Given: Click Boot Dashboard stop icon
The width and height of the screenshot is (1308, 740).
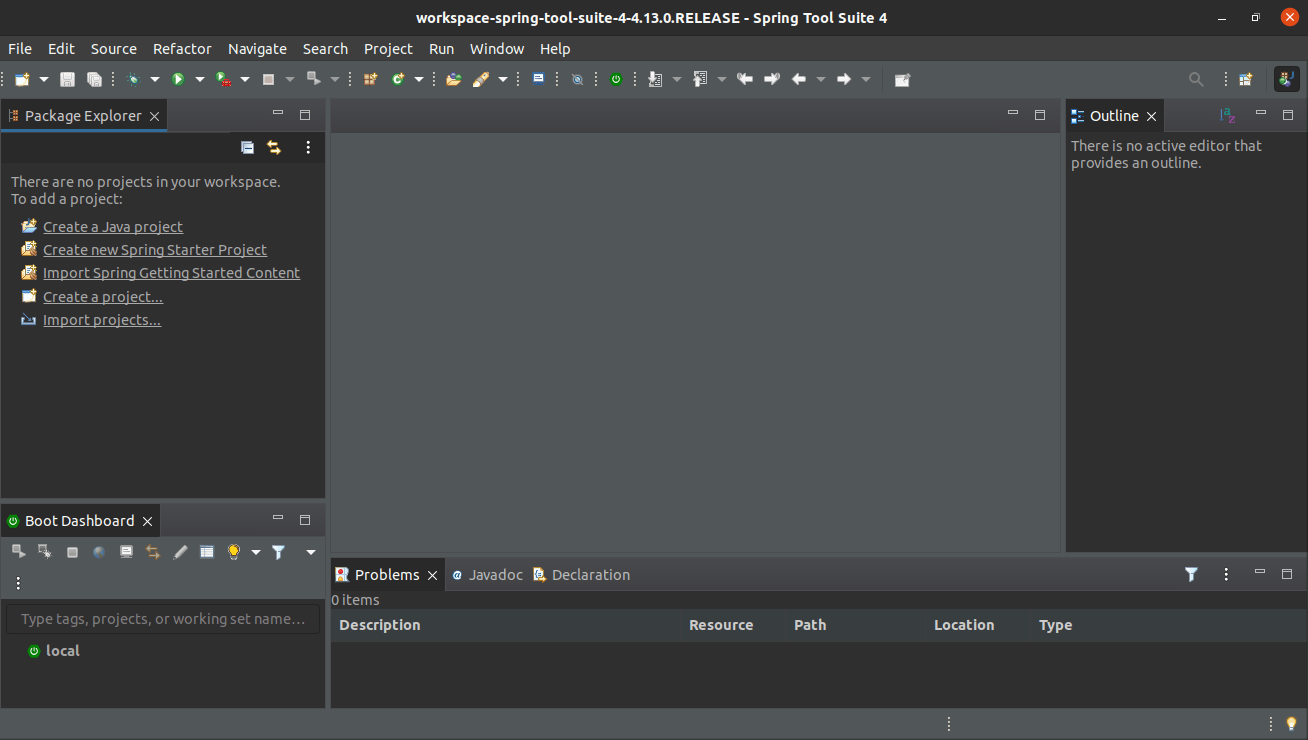Looking at the screenshot, I should (72, 552).
